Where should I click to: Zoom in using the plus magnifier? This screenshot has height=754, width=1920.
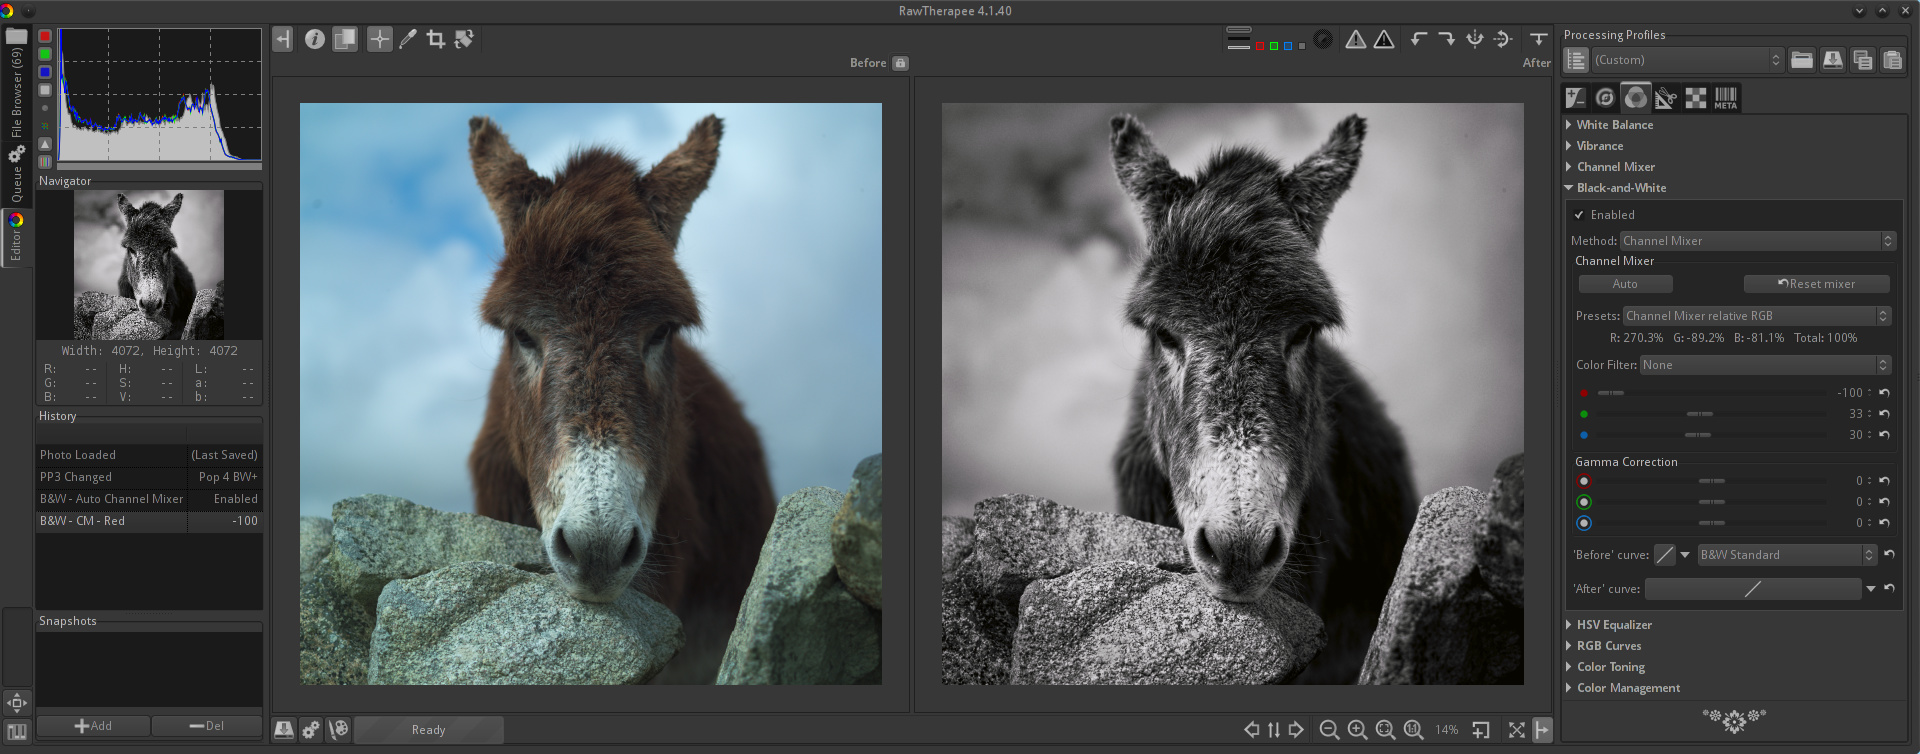pyautogui.click(x=1357, y=730)
